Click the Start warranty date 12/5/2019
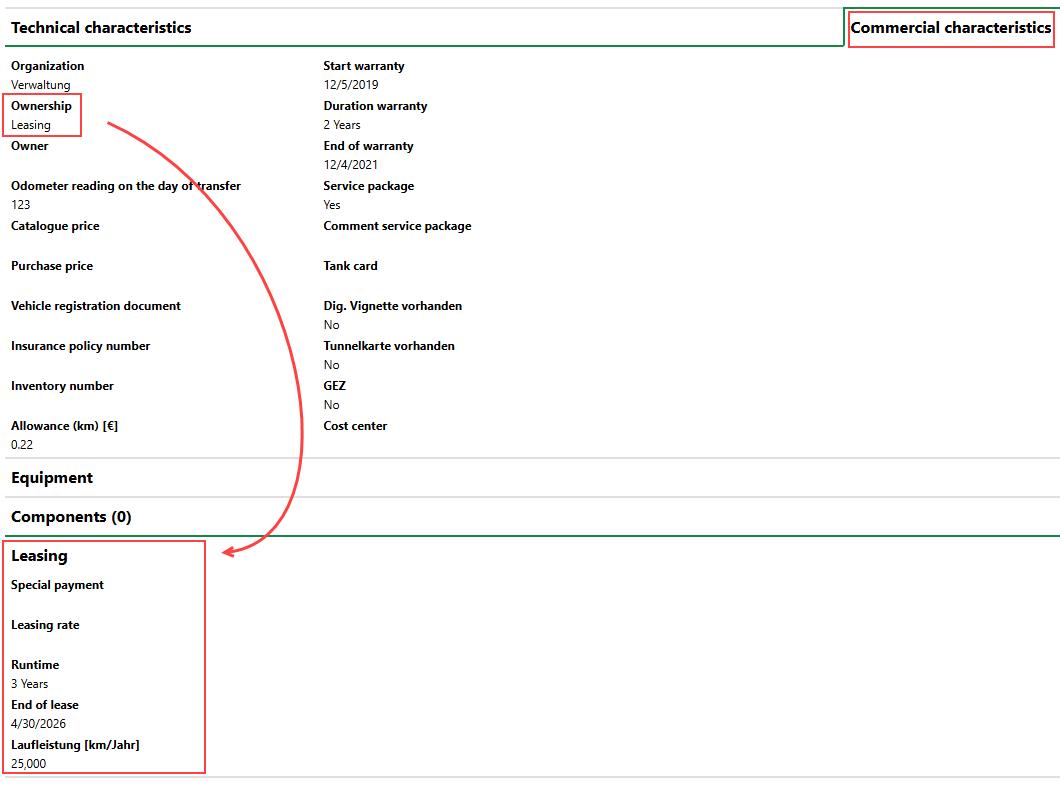The height and width of the screenshot is (788, 1060). click(351, 85)
